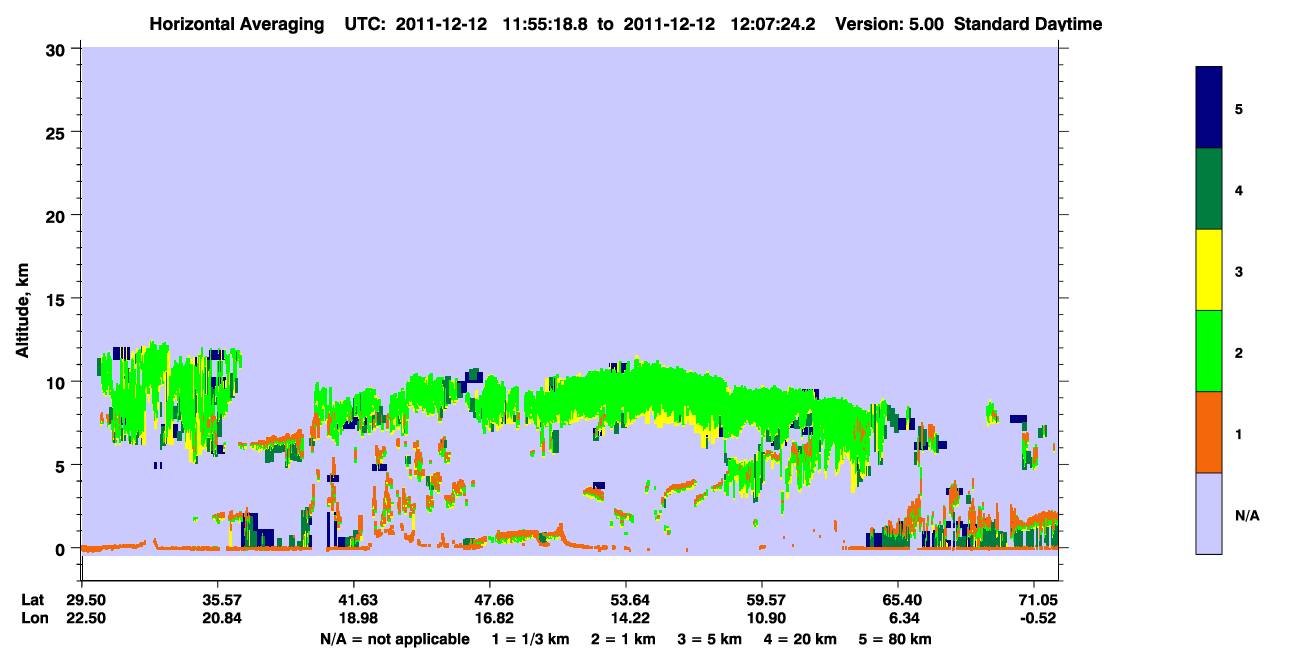Click legend text '2 = 1 km'

point(623,639)
